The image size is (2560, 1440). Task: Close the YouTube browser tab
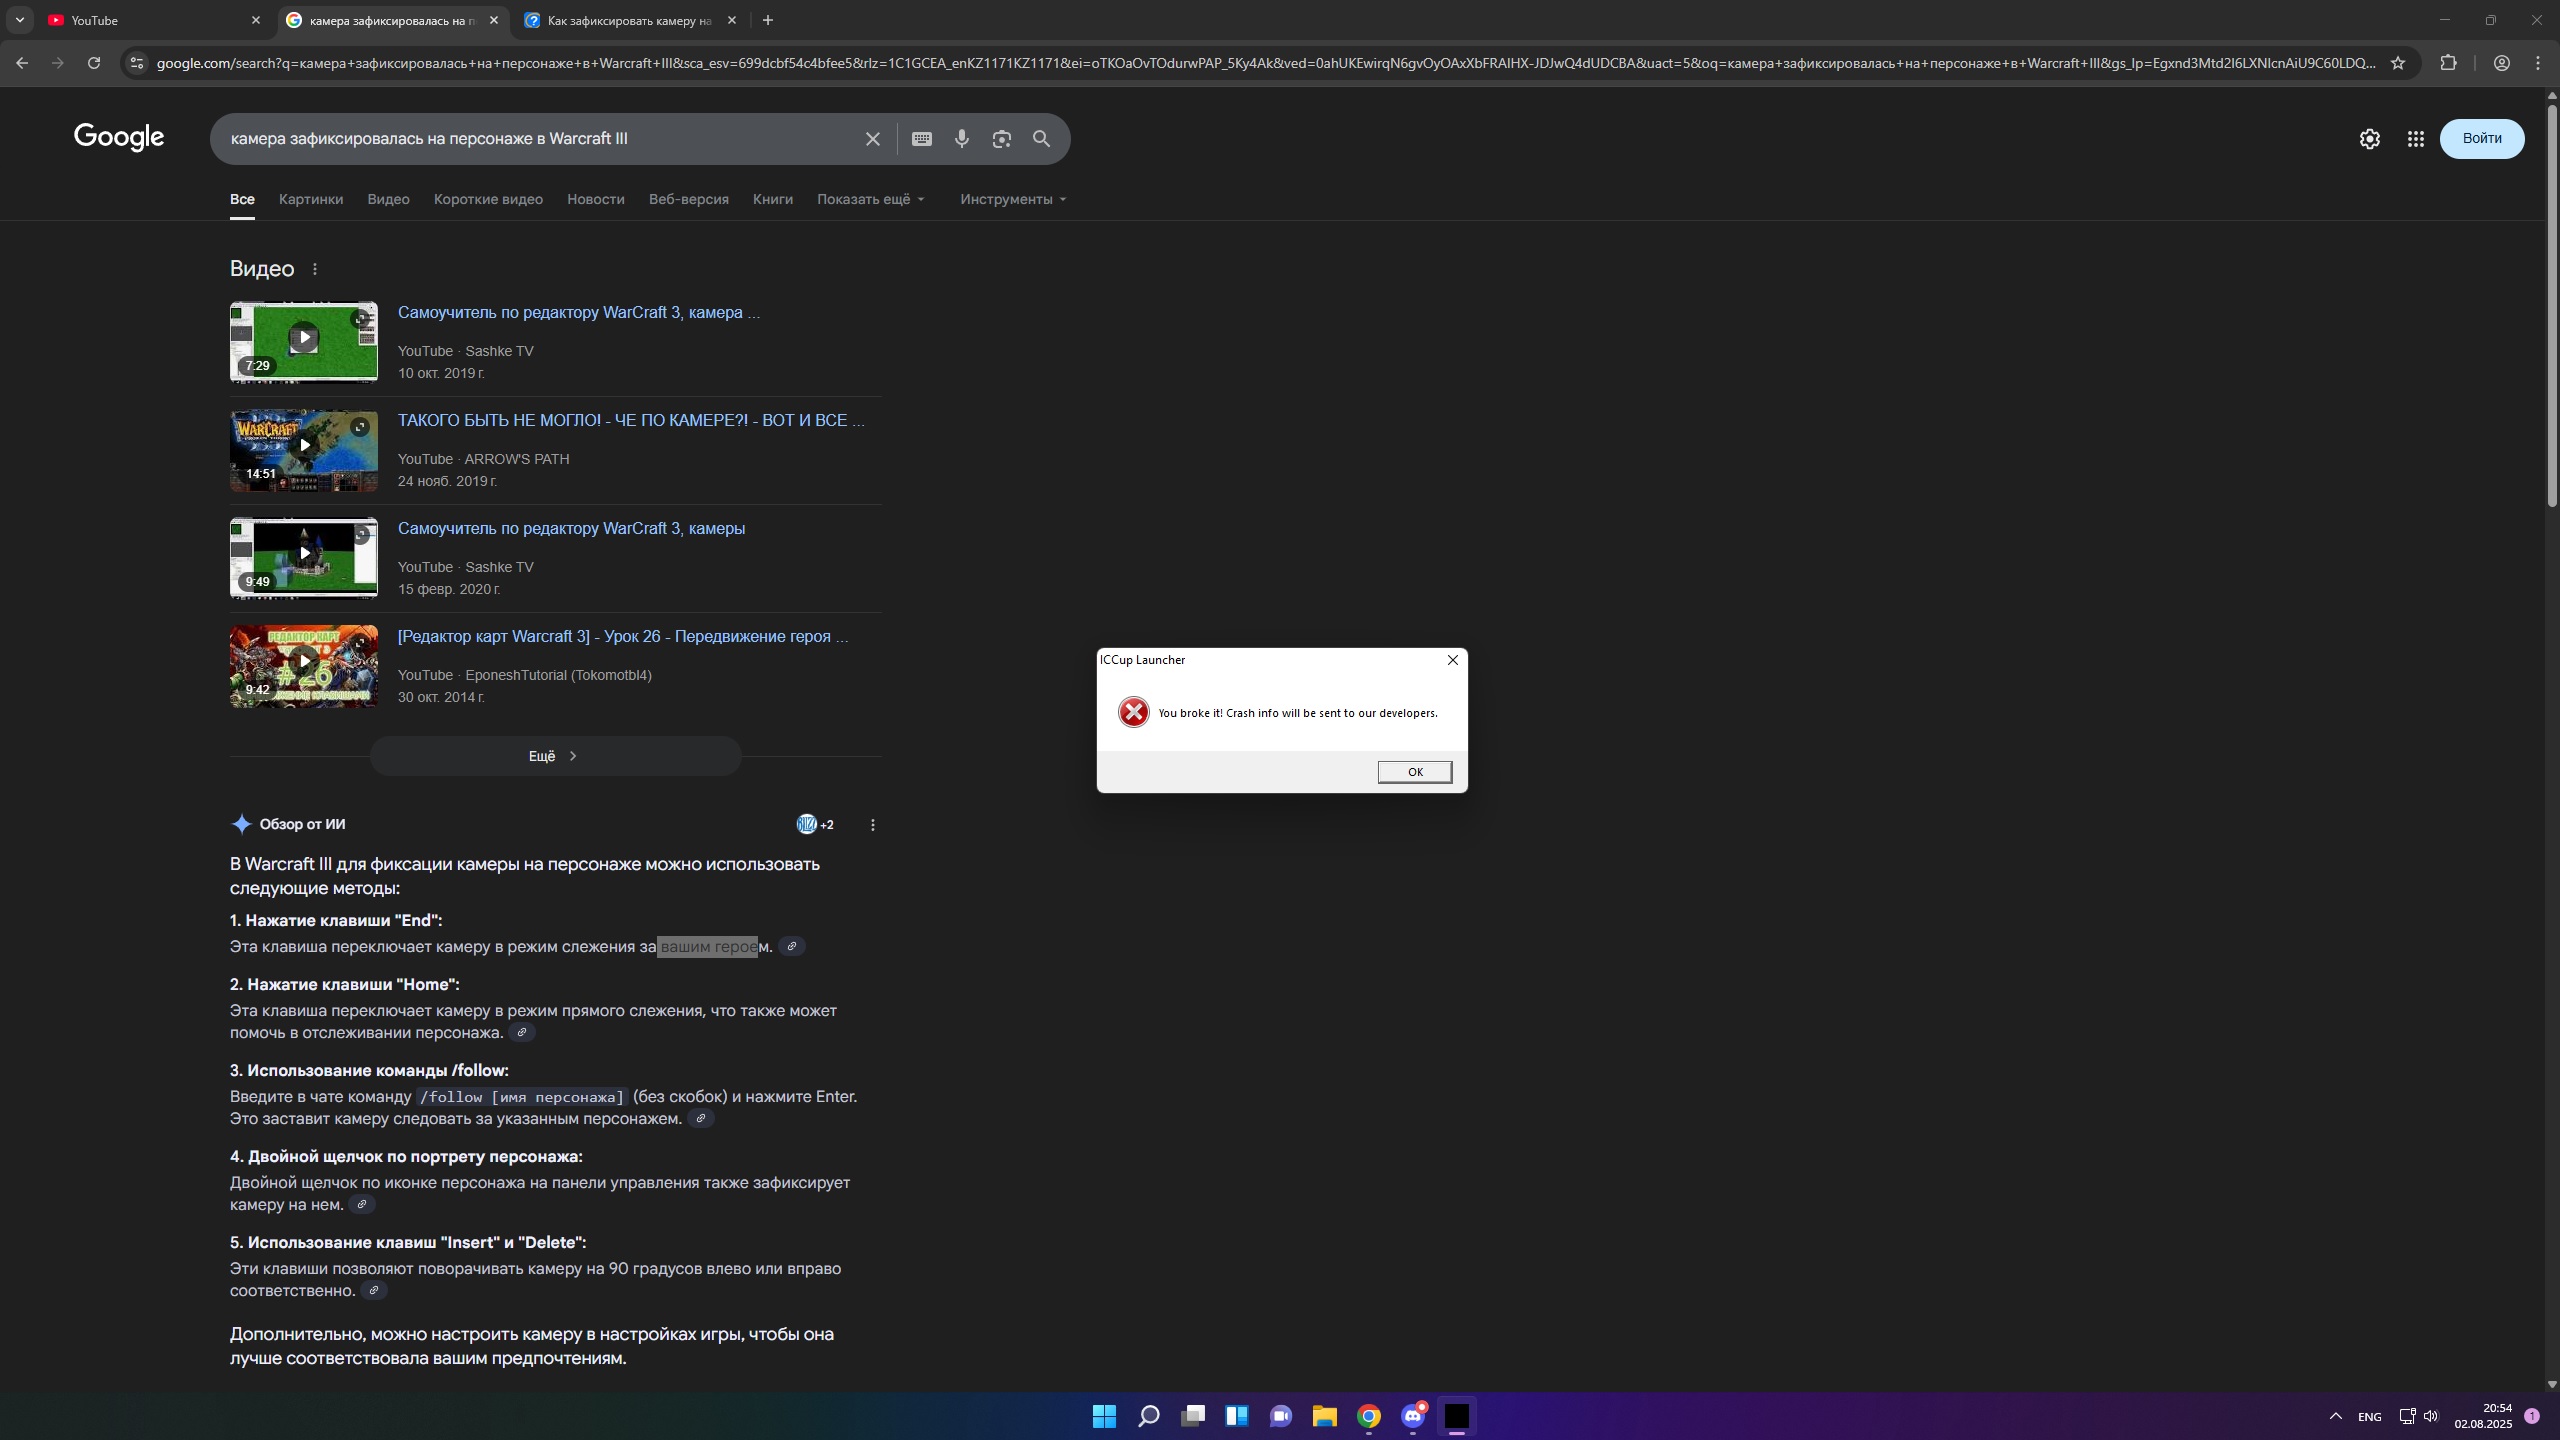coord(255,20)
